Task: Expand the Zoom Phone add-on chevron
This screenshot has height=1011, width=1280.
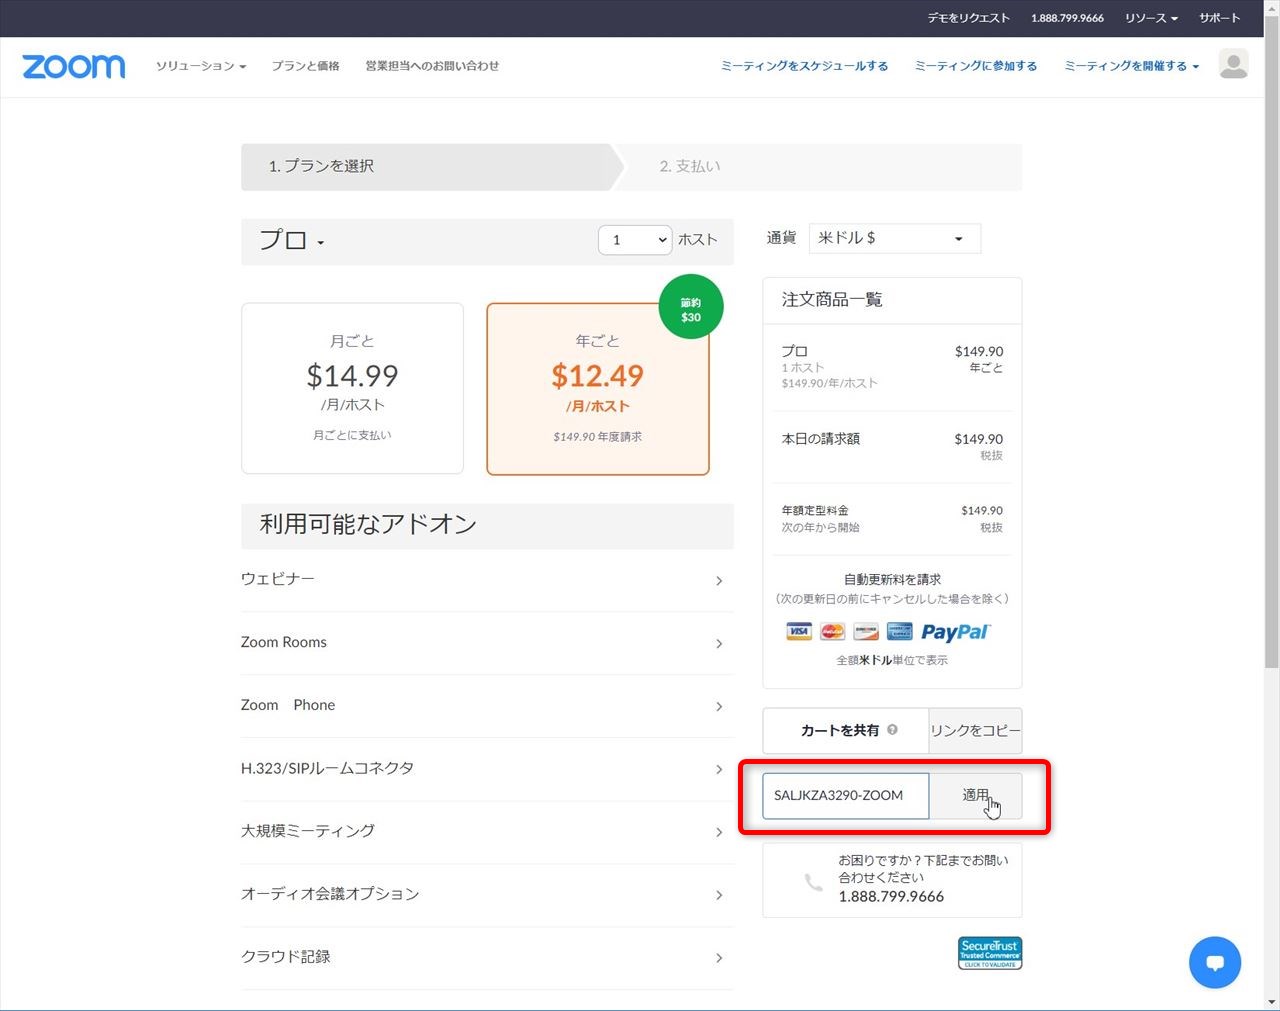Action: click(x=719, y=706)
